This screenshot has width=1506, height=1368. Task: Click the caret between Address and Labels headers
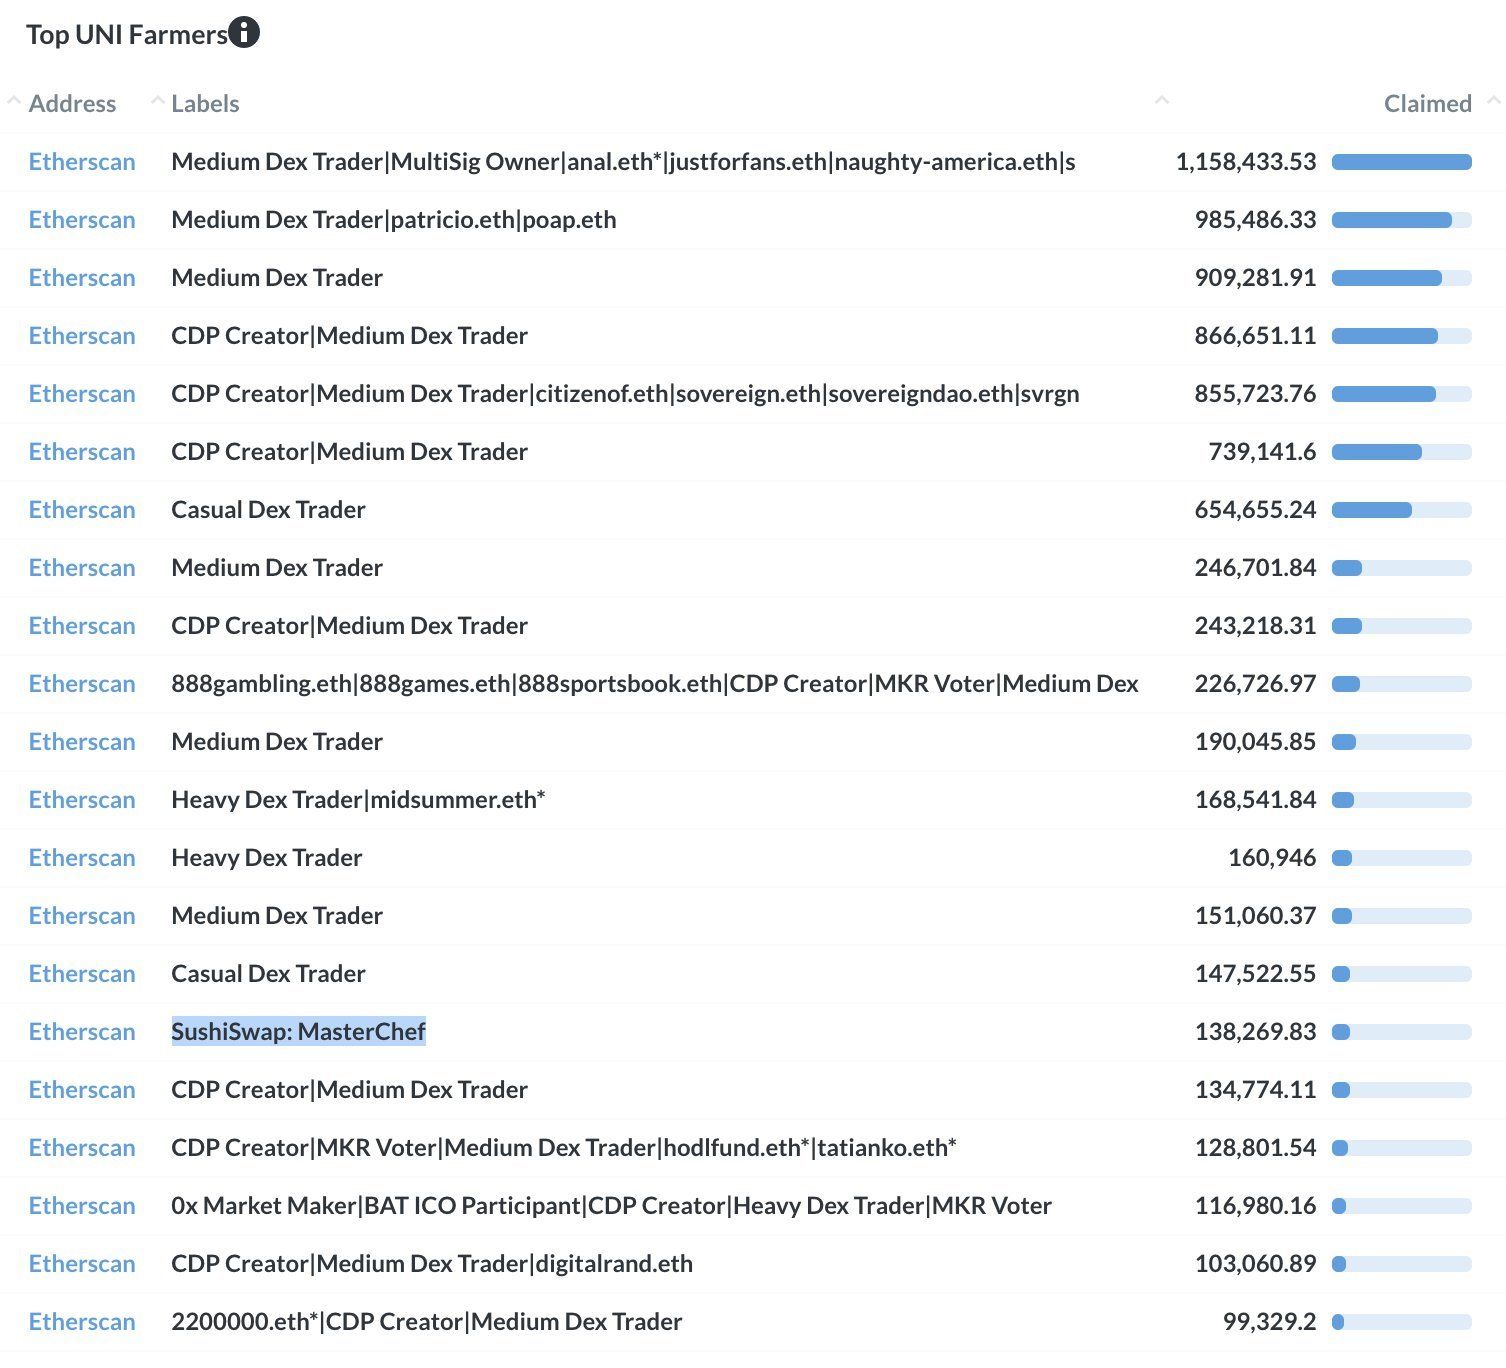pos(157,101)
